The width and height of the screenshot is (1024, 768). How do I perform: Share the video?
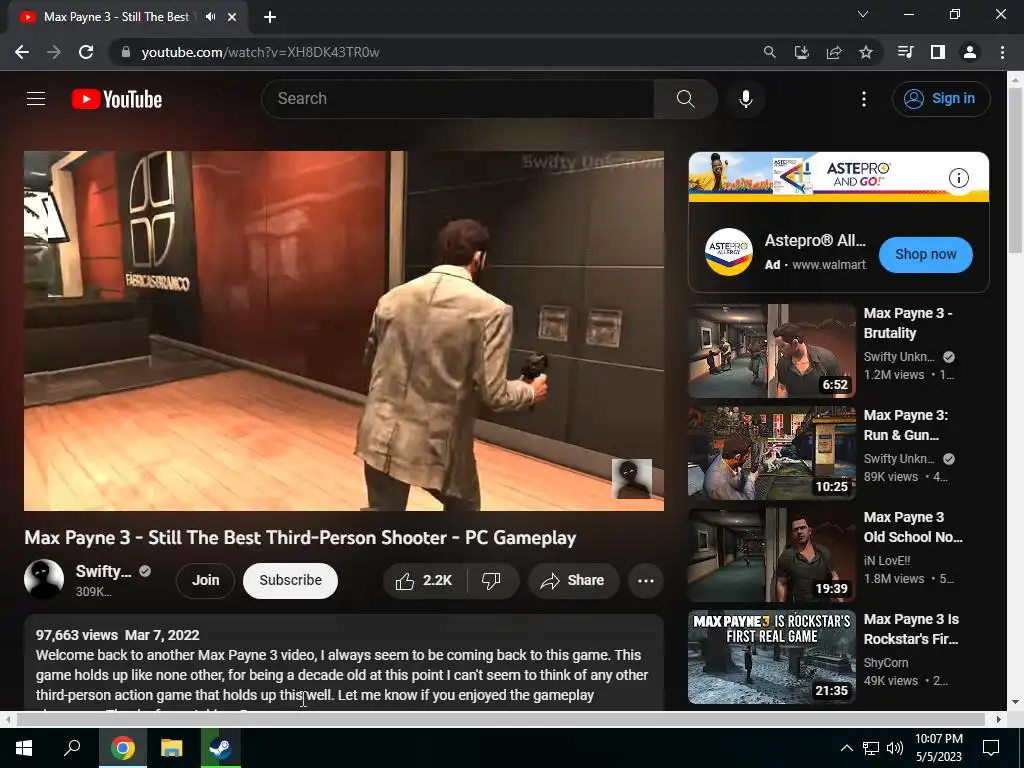tap(573, 580)
